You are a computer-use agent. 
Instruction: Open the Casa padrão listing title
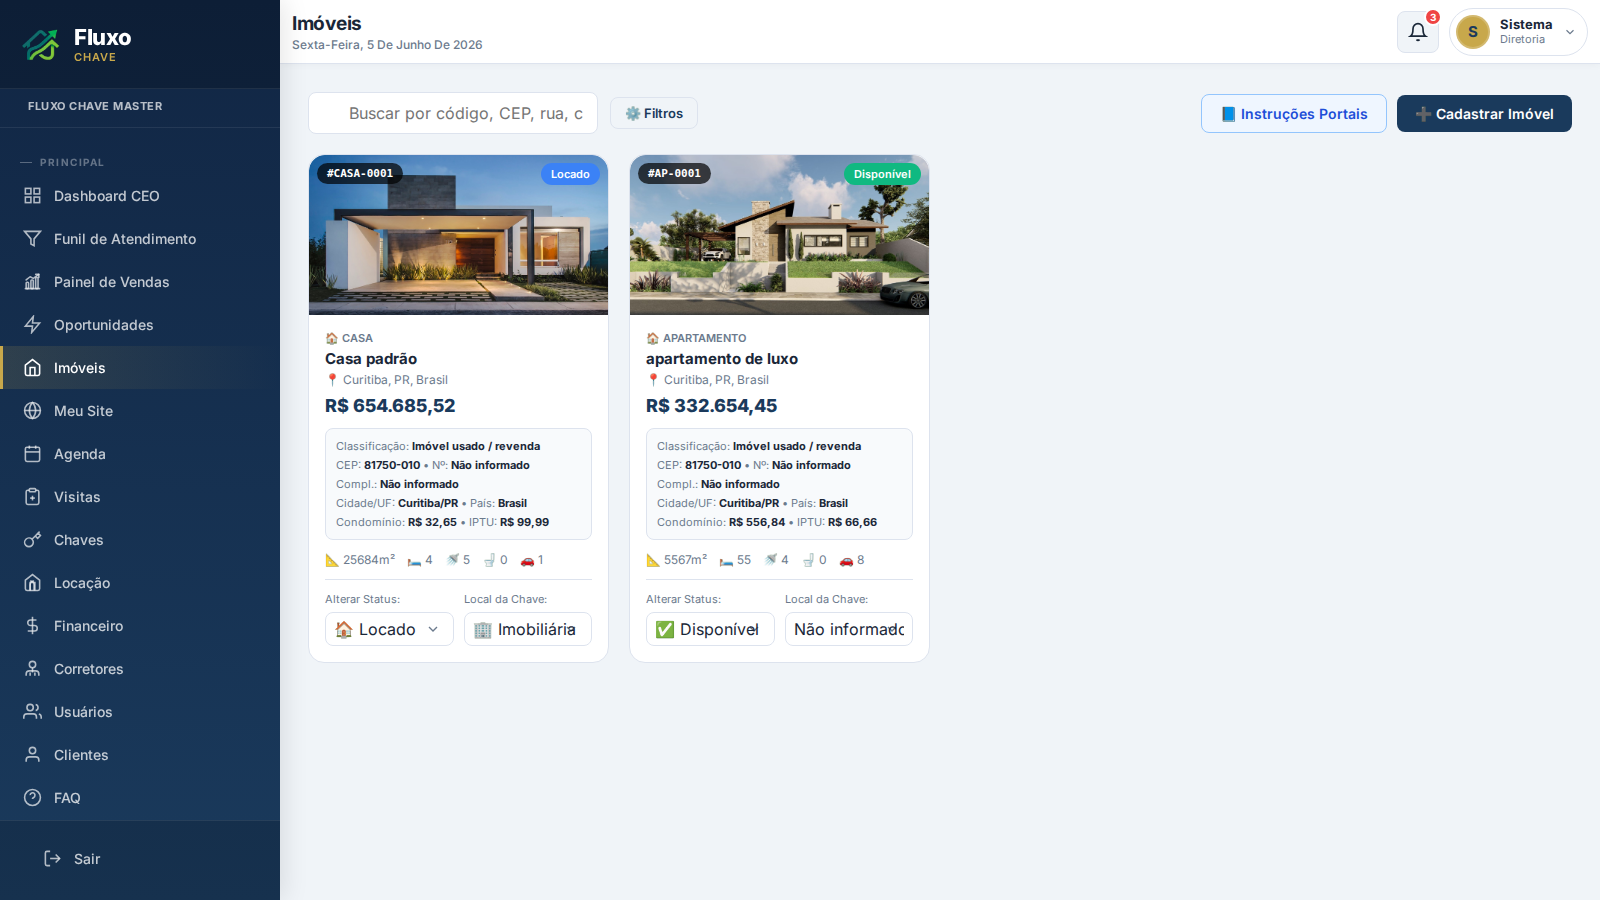(x=371, y=359)
